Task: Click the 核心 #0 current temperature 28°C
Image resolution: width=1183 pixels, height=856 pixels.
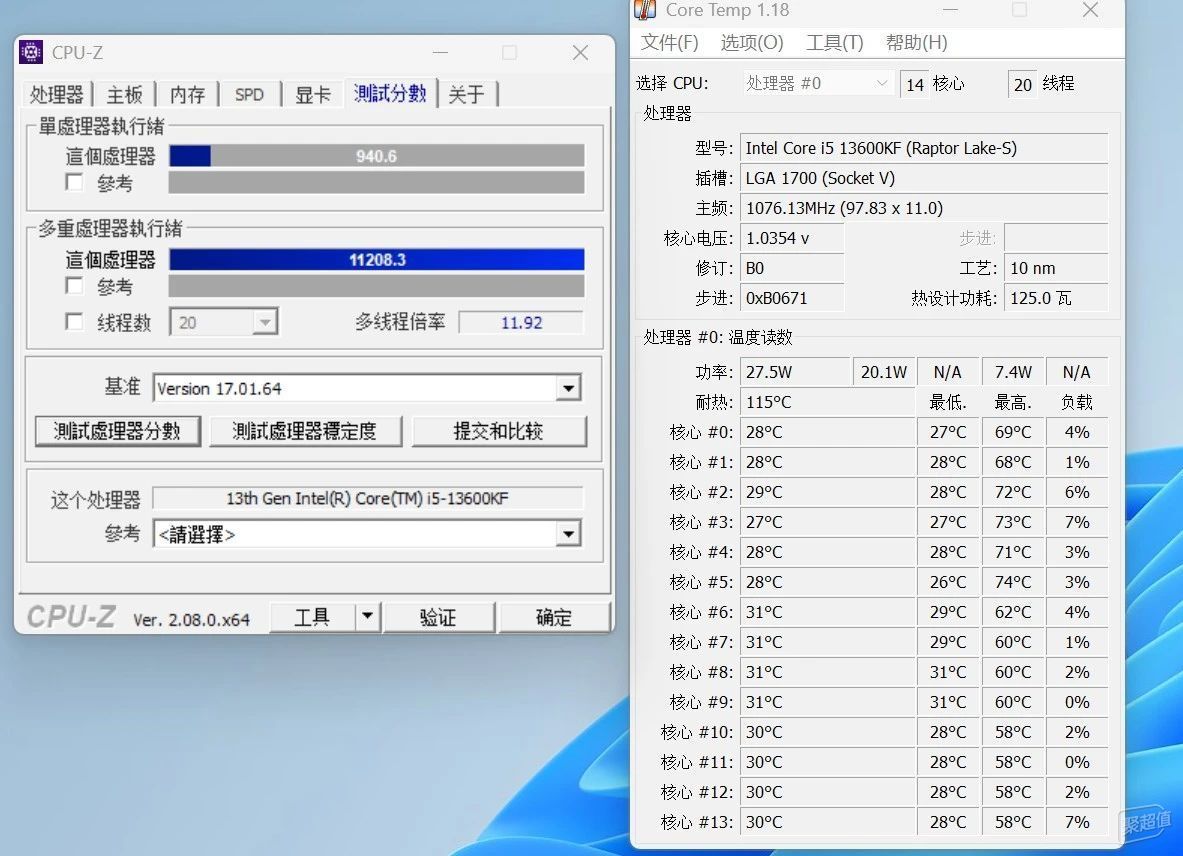Action: (x=828, y=432)
